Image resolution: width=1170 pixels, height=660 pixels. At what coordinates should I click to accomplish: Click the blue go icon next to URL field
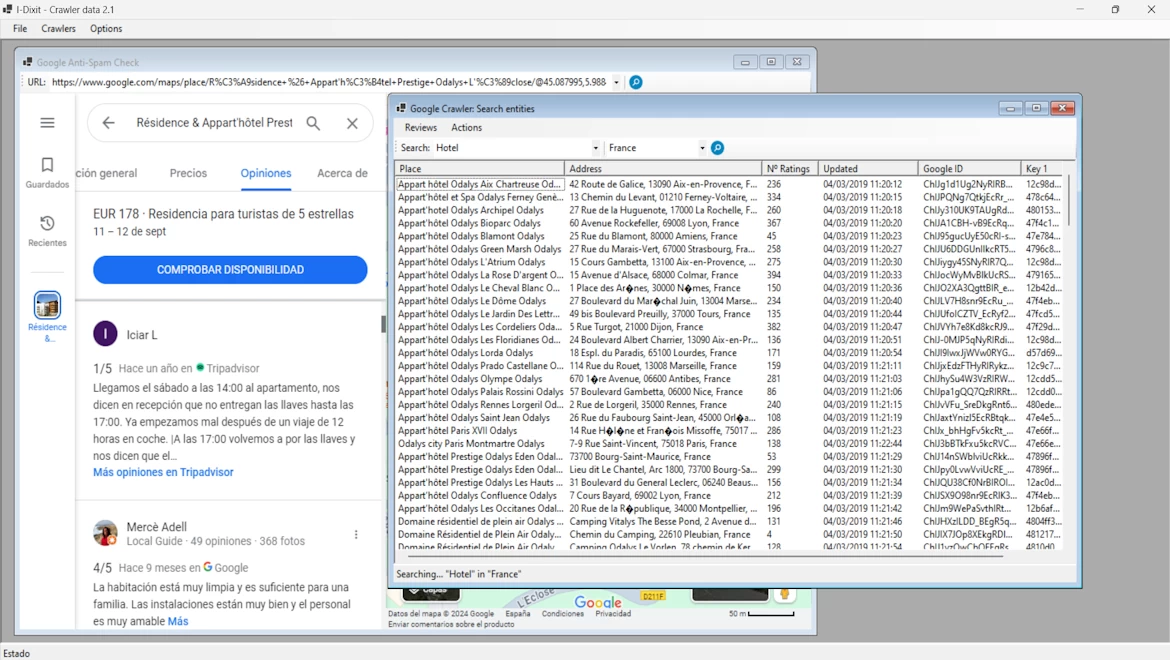pos(636,82)
